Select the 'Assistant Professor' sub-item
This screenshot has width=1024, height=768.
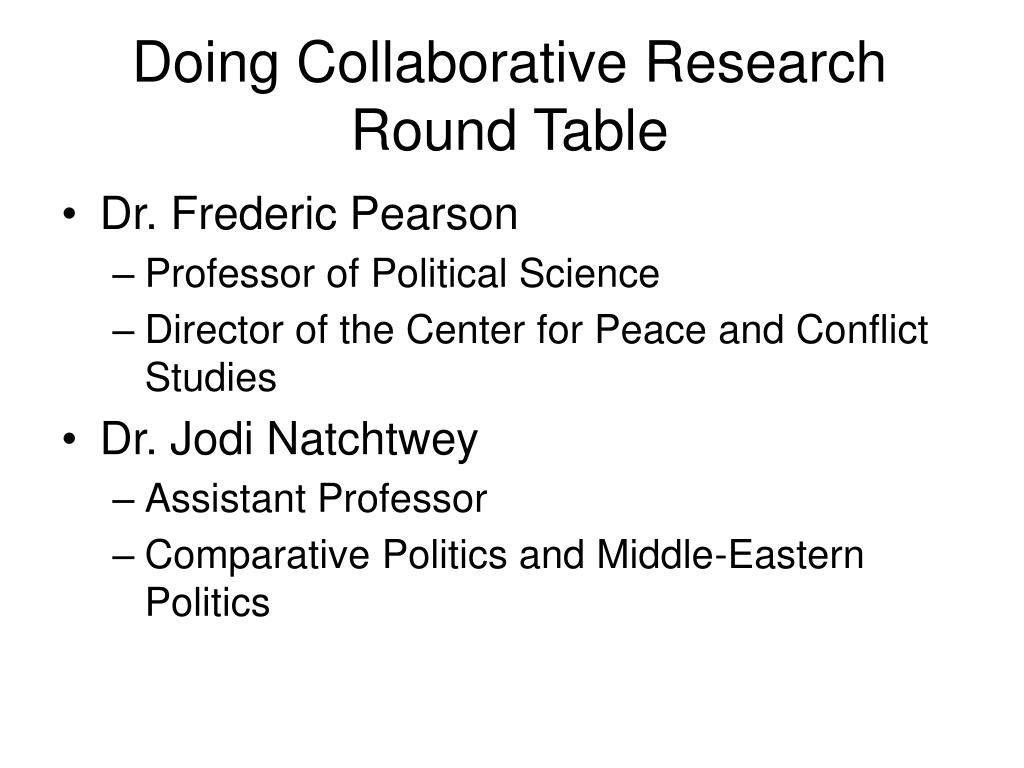[316, 499]
